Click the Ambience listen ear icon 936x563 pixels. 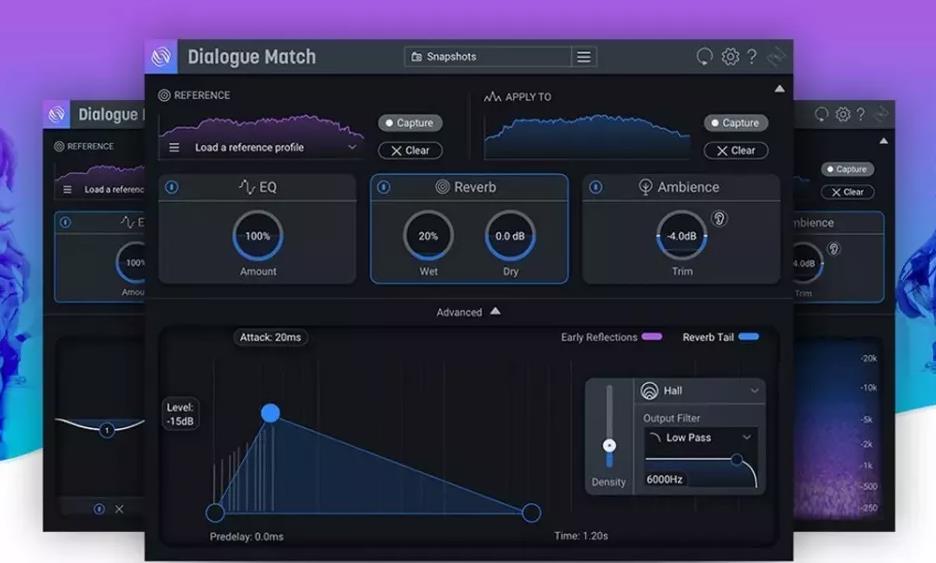pos(719,219)
